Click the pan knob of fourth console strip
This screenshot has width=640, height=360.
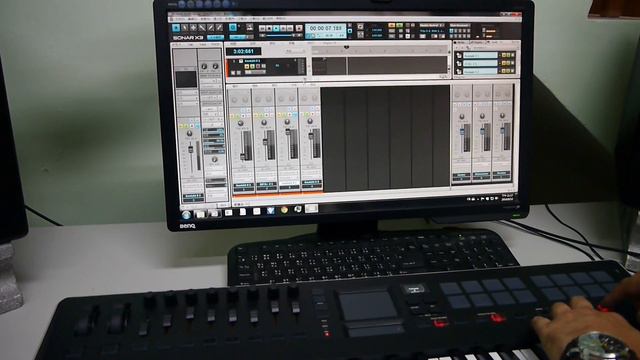(310, 121)
